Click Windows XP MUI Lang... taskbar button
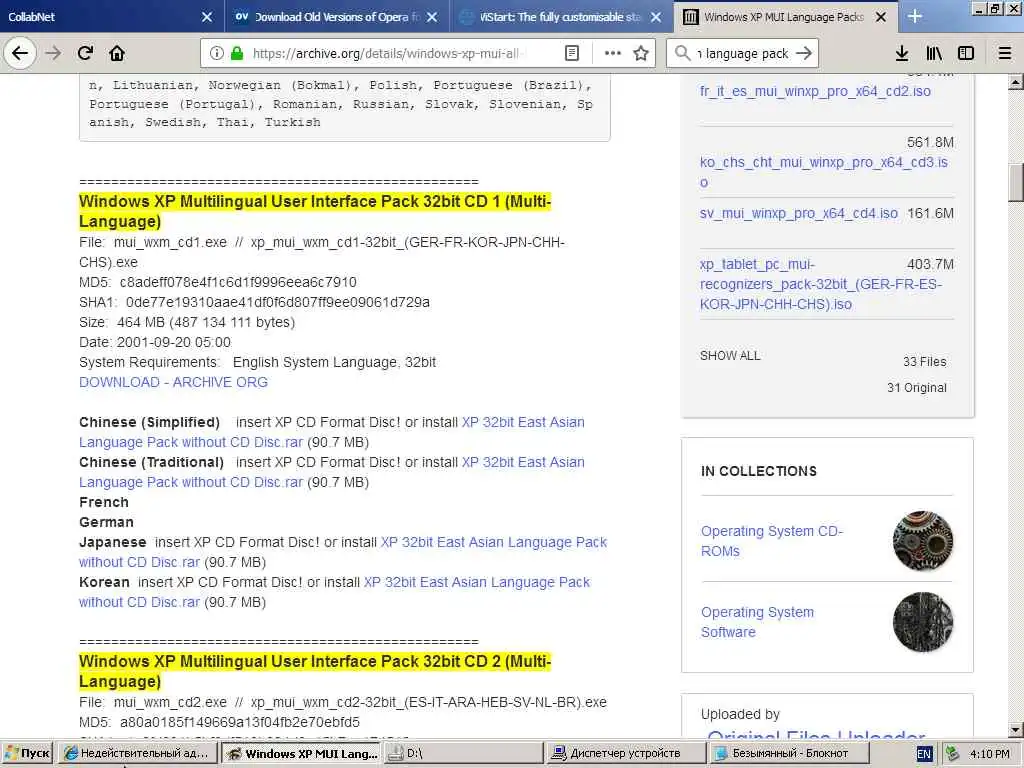 click(x=300, y=754)
